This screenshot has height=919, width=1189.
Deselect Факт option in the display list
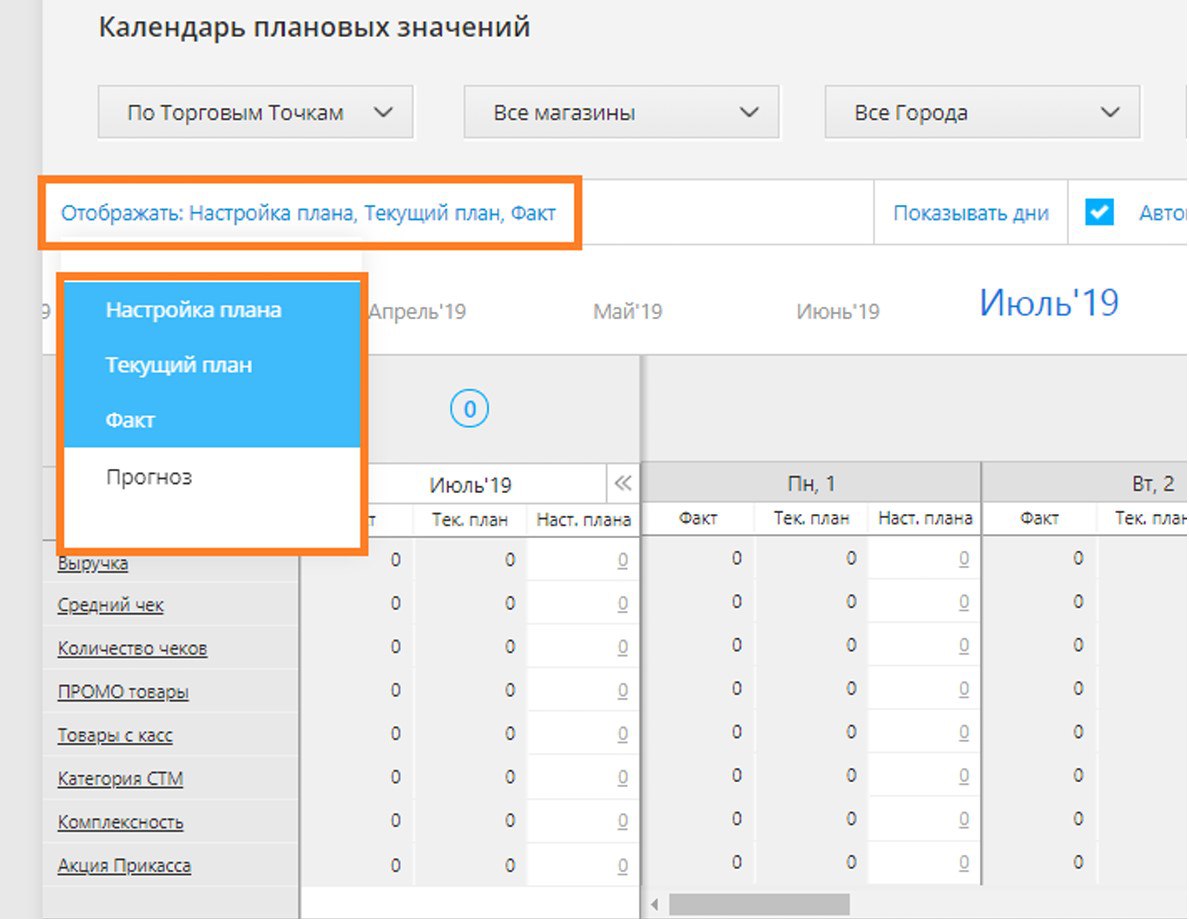point(130,420)
